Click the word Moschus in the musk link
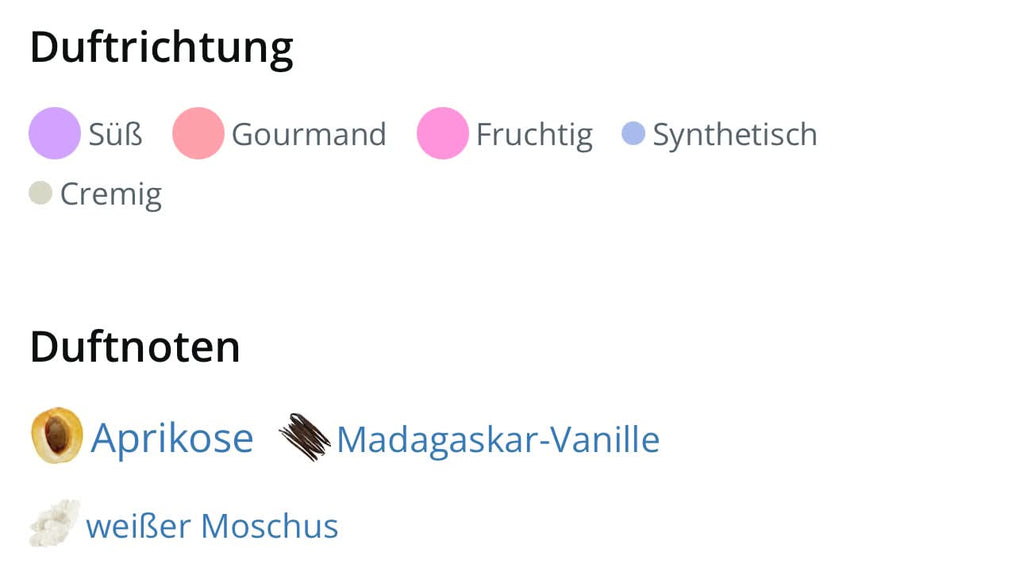The height and width of the screenshot is (579, 1024). coord(269,525)
